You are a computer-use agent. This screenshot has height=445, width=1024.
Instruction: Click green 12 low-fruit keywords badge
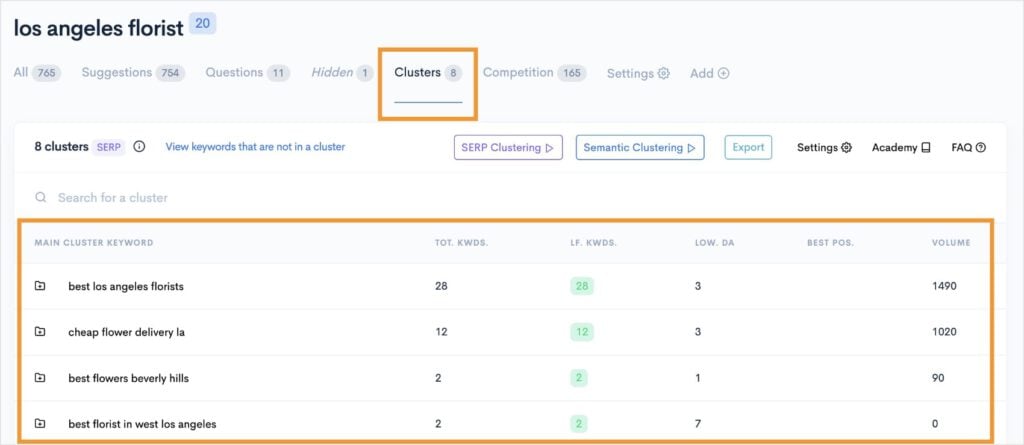(x=582, y=332)
